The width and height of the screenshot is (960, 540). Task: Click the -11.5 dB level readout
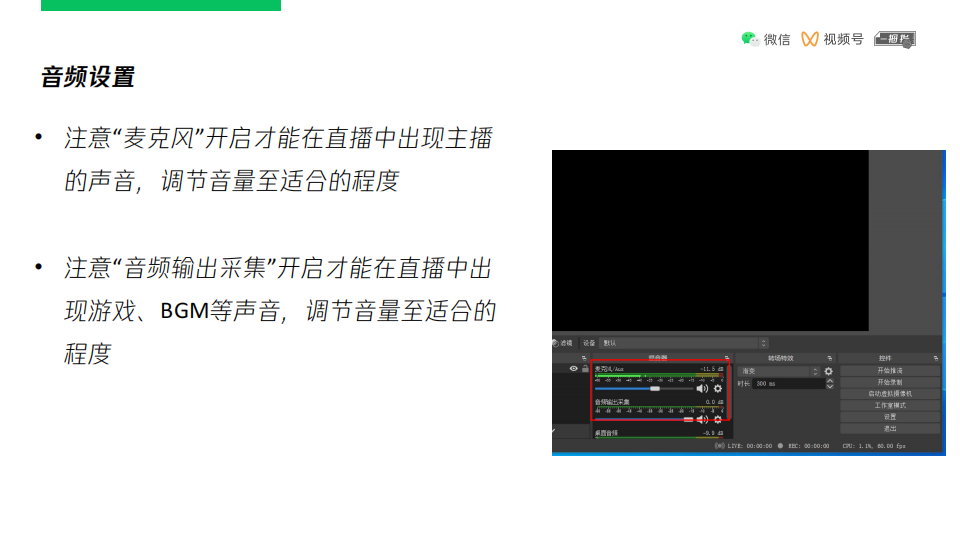pos(711,369)
